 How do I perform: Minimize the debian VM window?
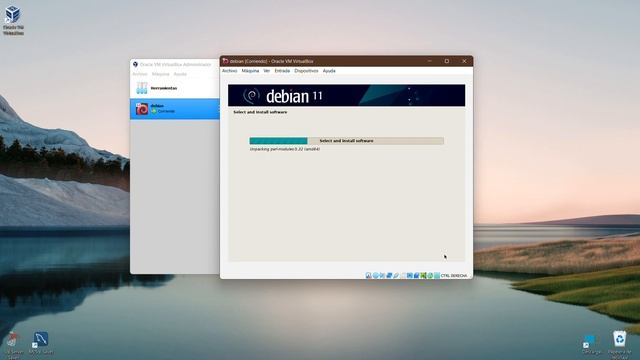click(429, 61)
